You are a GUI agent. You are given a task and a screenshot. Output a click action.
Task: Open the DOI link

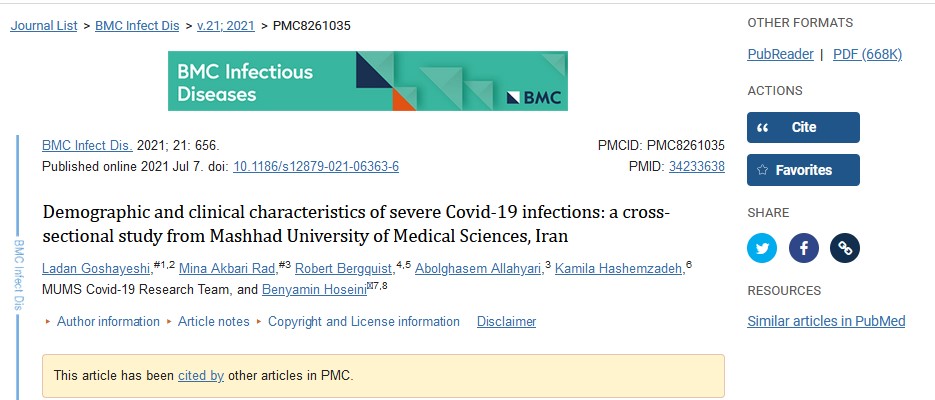pyautogui.click(x=316, y=167)
